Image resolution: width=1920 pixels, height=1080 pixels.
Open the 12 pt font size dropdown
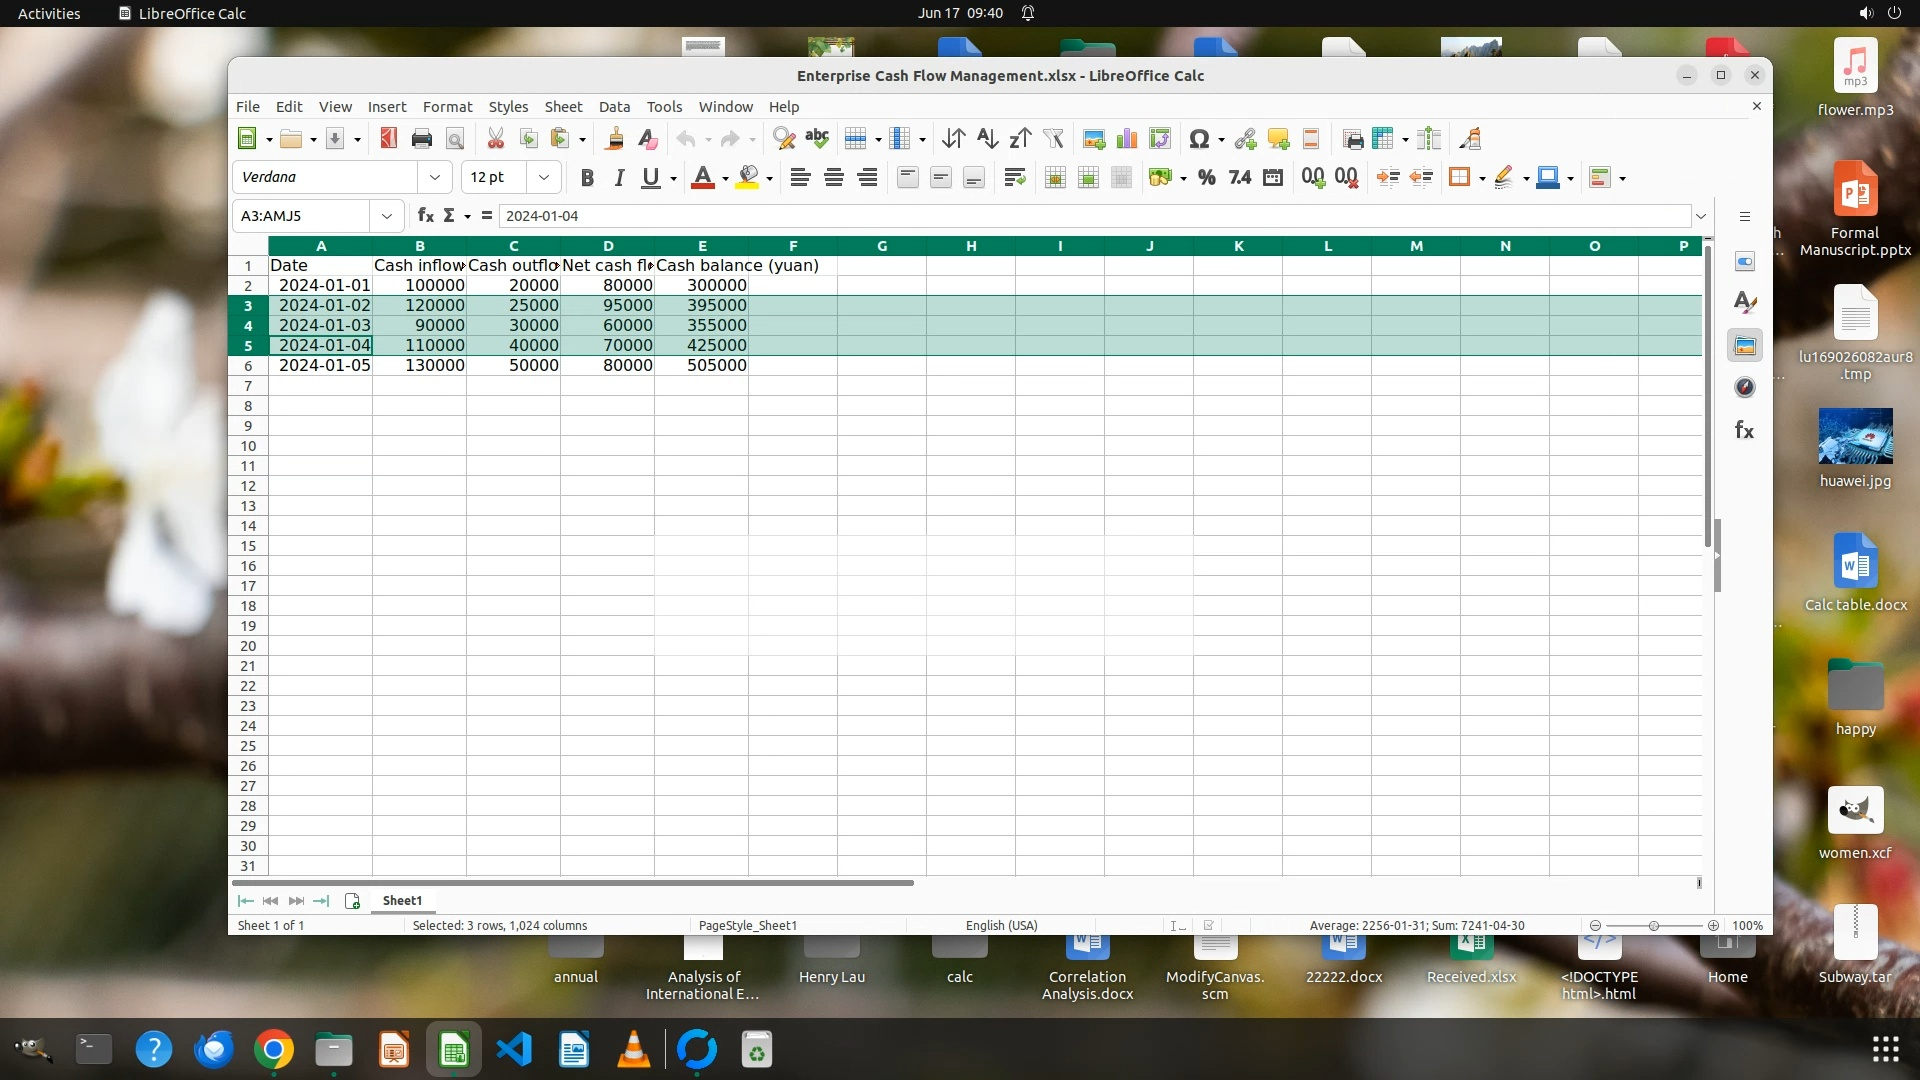544,178
